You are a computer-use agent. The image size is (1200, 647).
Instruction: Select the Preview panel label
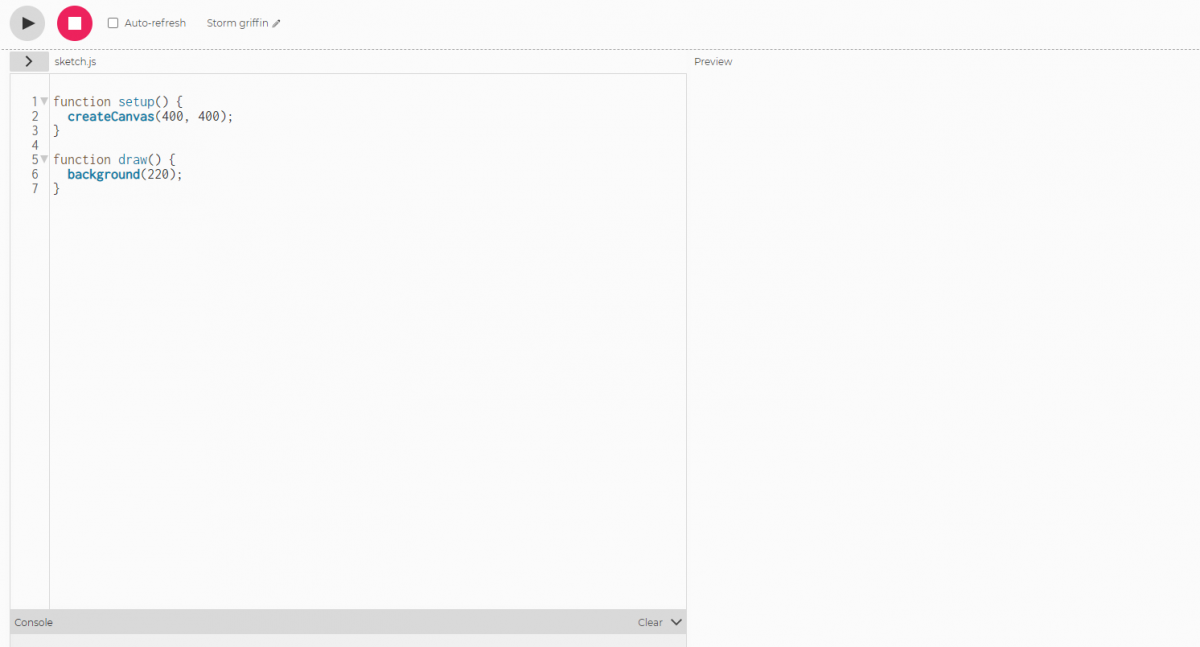pyautogui.click(x=713, y=62)
